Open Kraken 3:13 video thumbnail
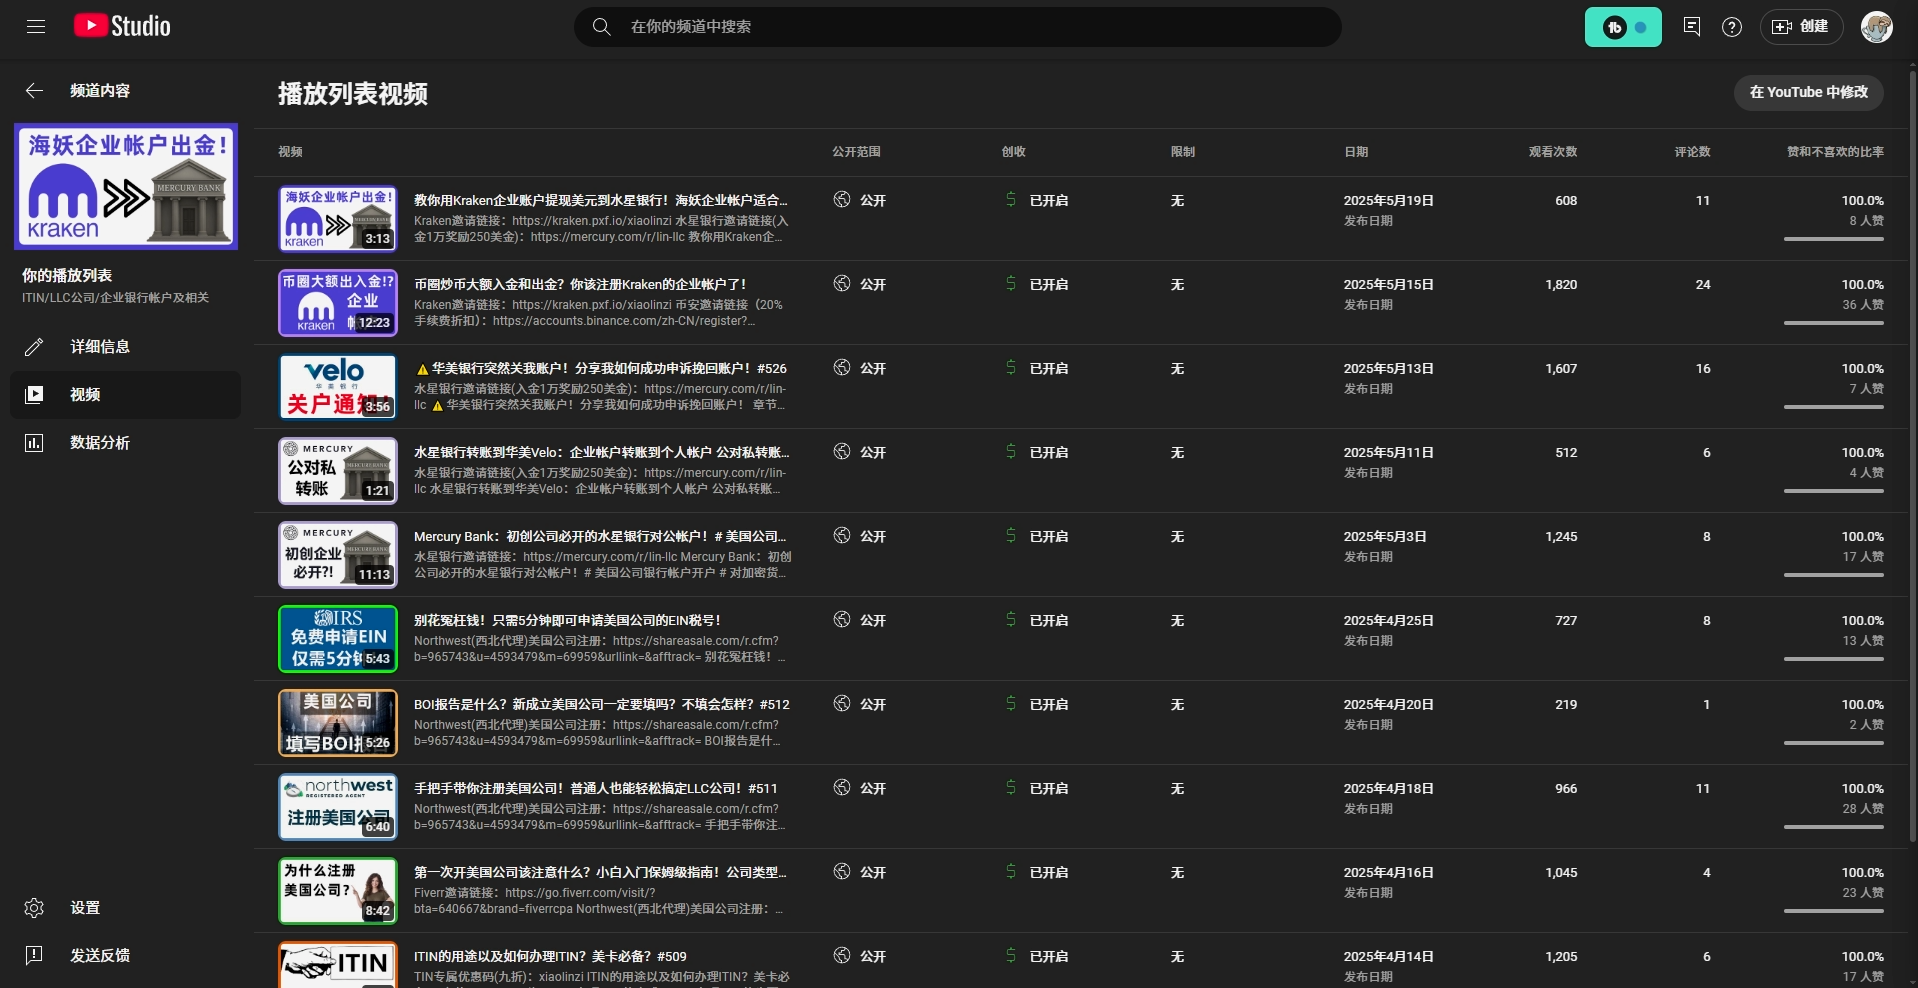This screenshot has height=988, width=1918. click(338, 219)
